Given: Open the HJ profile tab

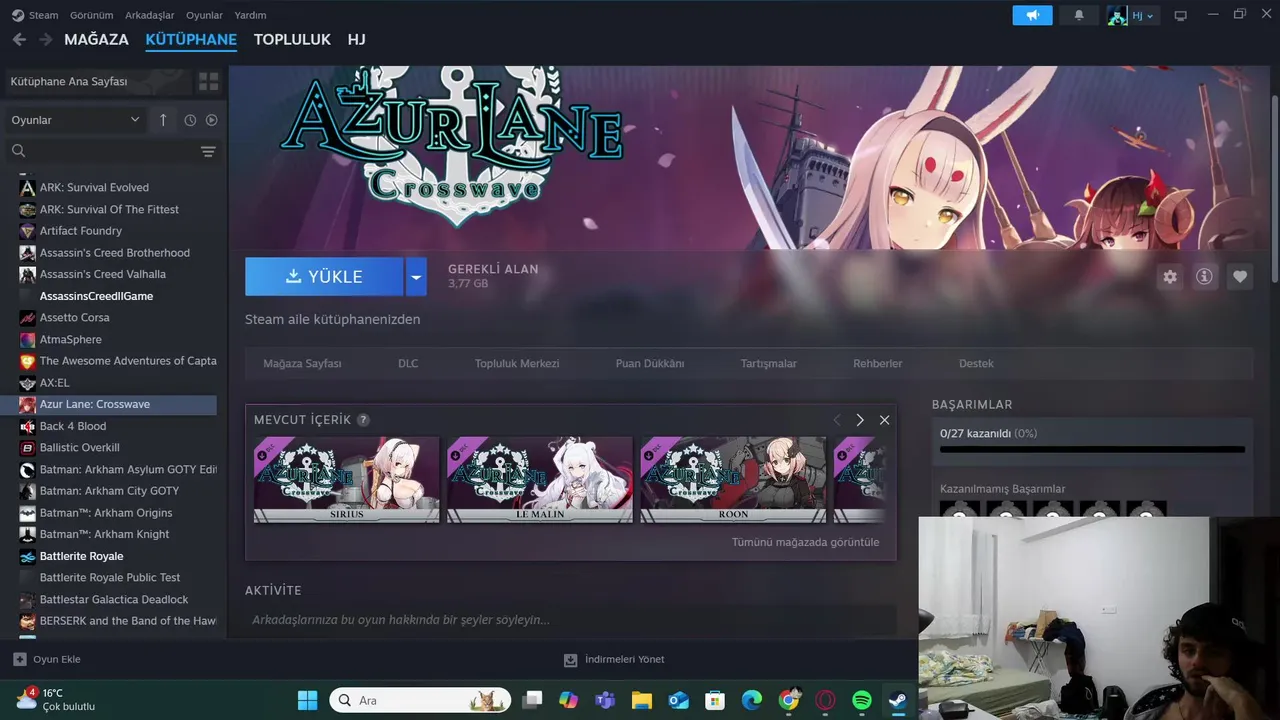Looking at the screenshot, I should pos(356,40).
